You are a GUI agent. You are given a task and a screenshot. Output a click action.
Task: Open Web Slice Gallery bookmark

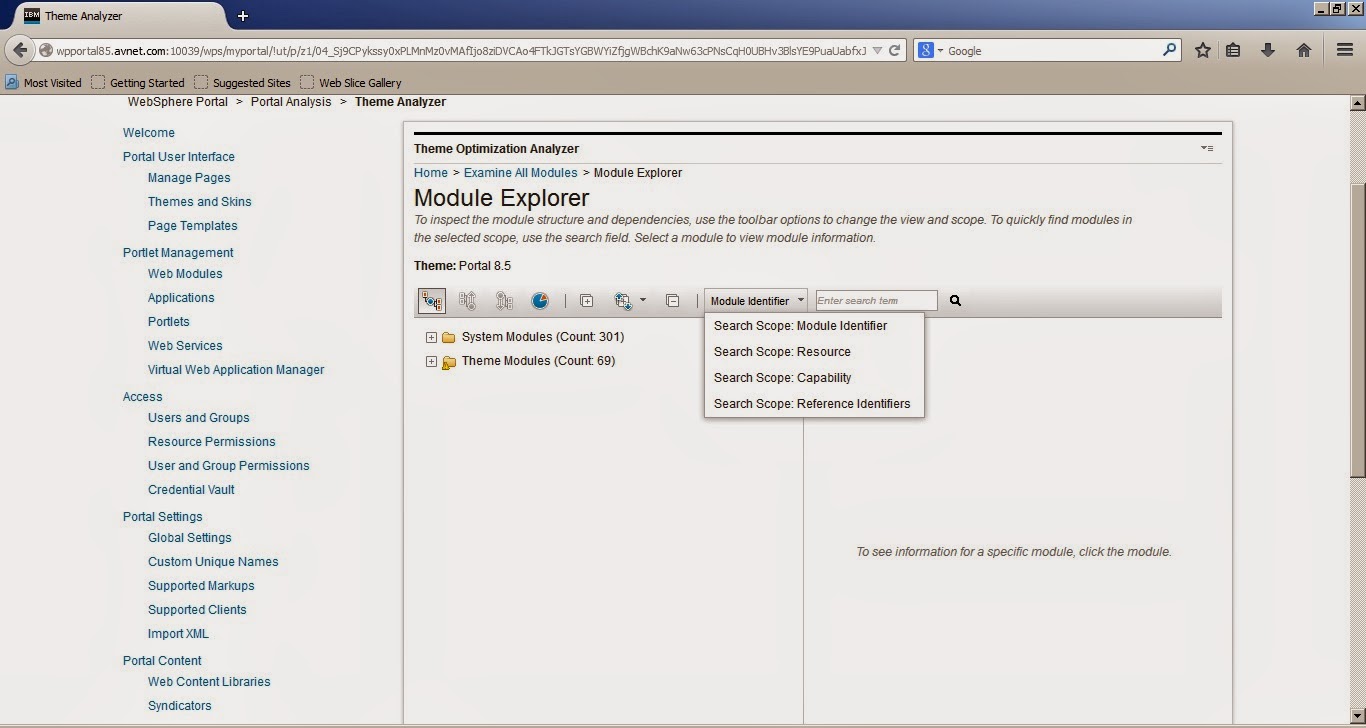click(351, 83)
